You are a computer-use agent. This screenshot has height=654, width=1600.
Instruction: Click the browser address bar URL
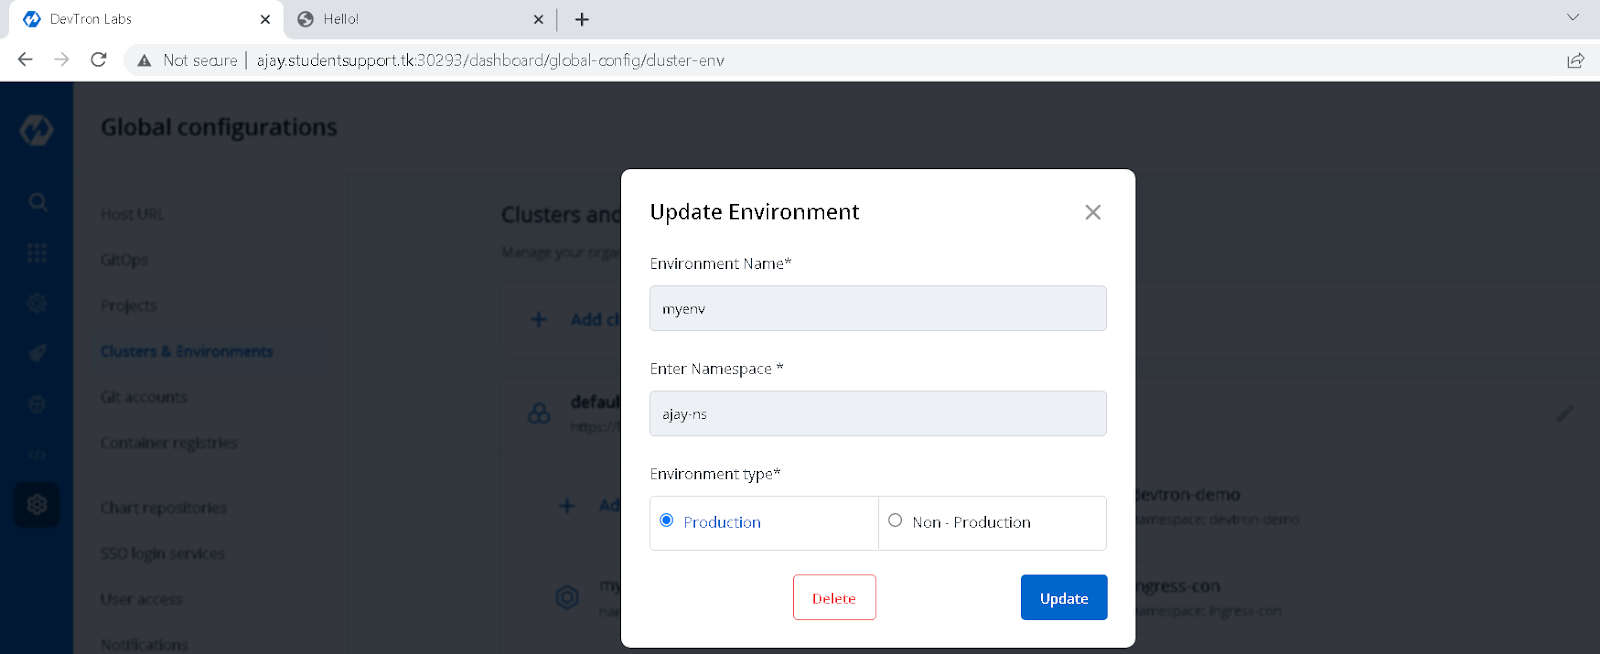pyautogui.click(x=490, y=60)
